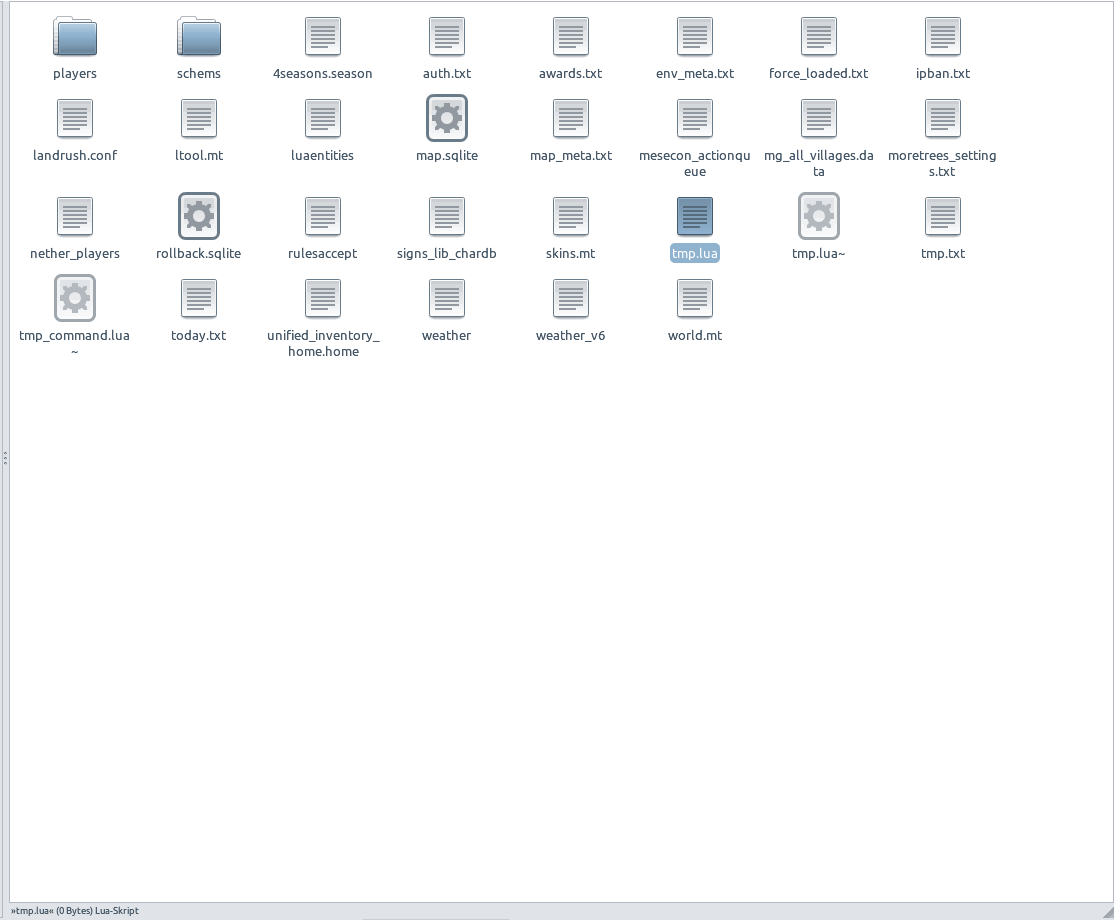1114x920 pixels.
Task: Select the landrush.conf configuration file
Action: click(75, 117)
